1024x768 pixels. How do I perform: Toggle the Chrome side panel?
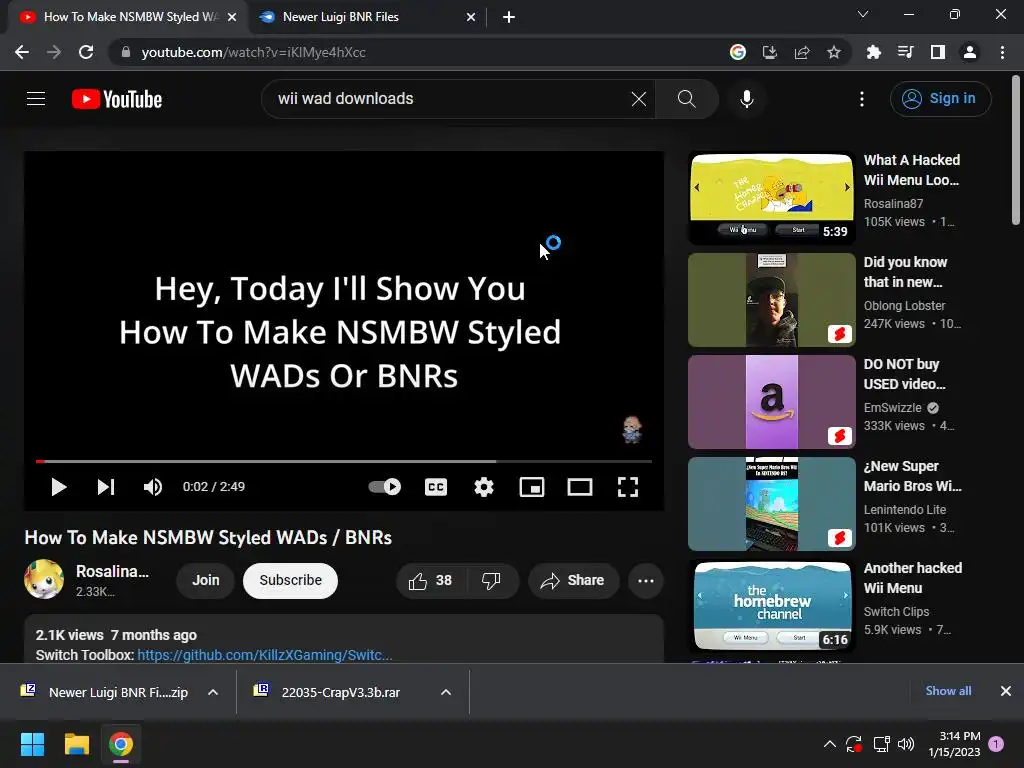point(938,52)
